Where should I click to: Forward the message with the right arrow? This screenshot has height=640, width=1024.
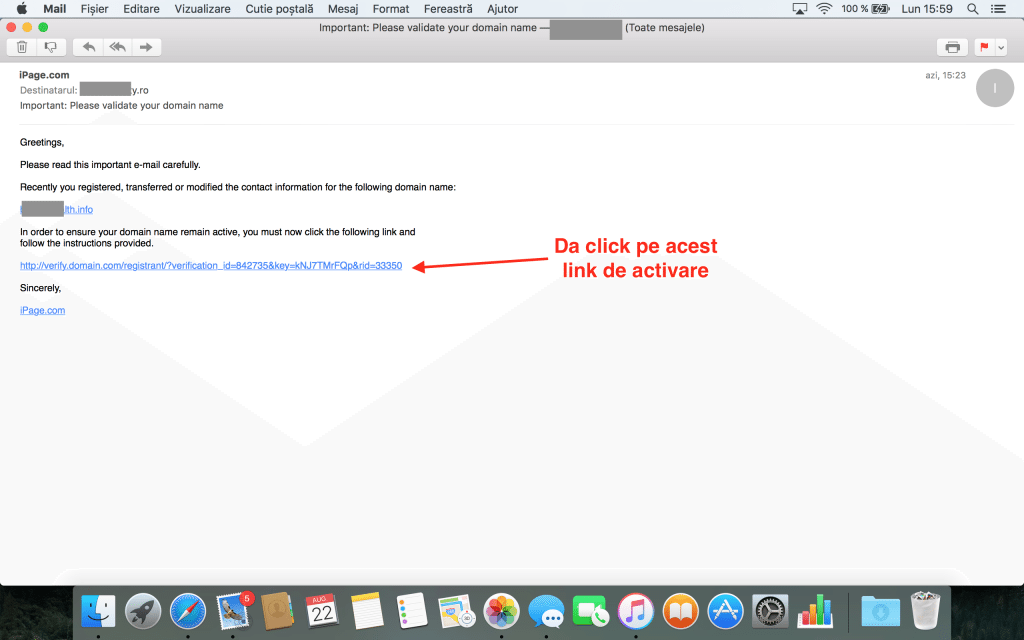[146, 47]
